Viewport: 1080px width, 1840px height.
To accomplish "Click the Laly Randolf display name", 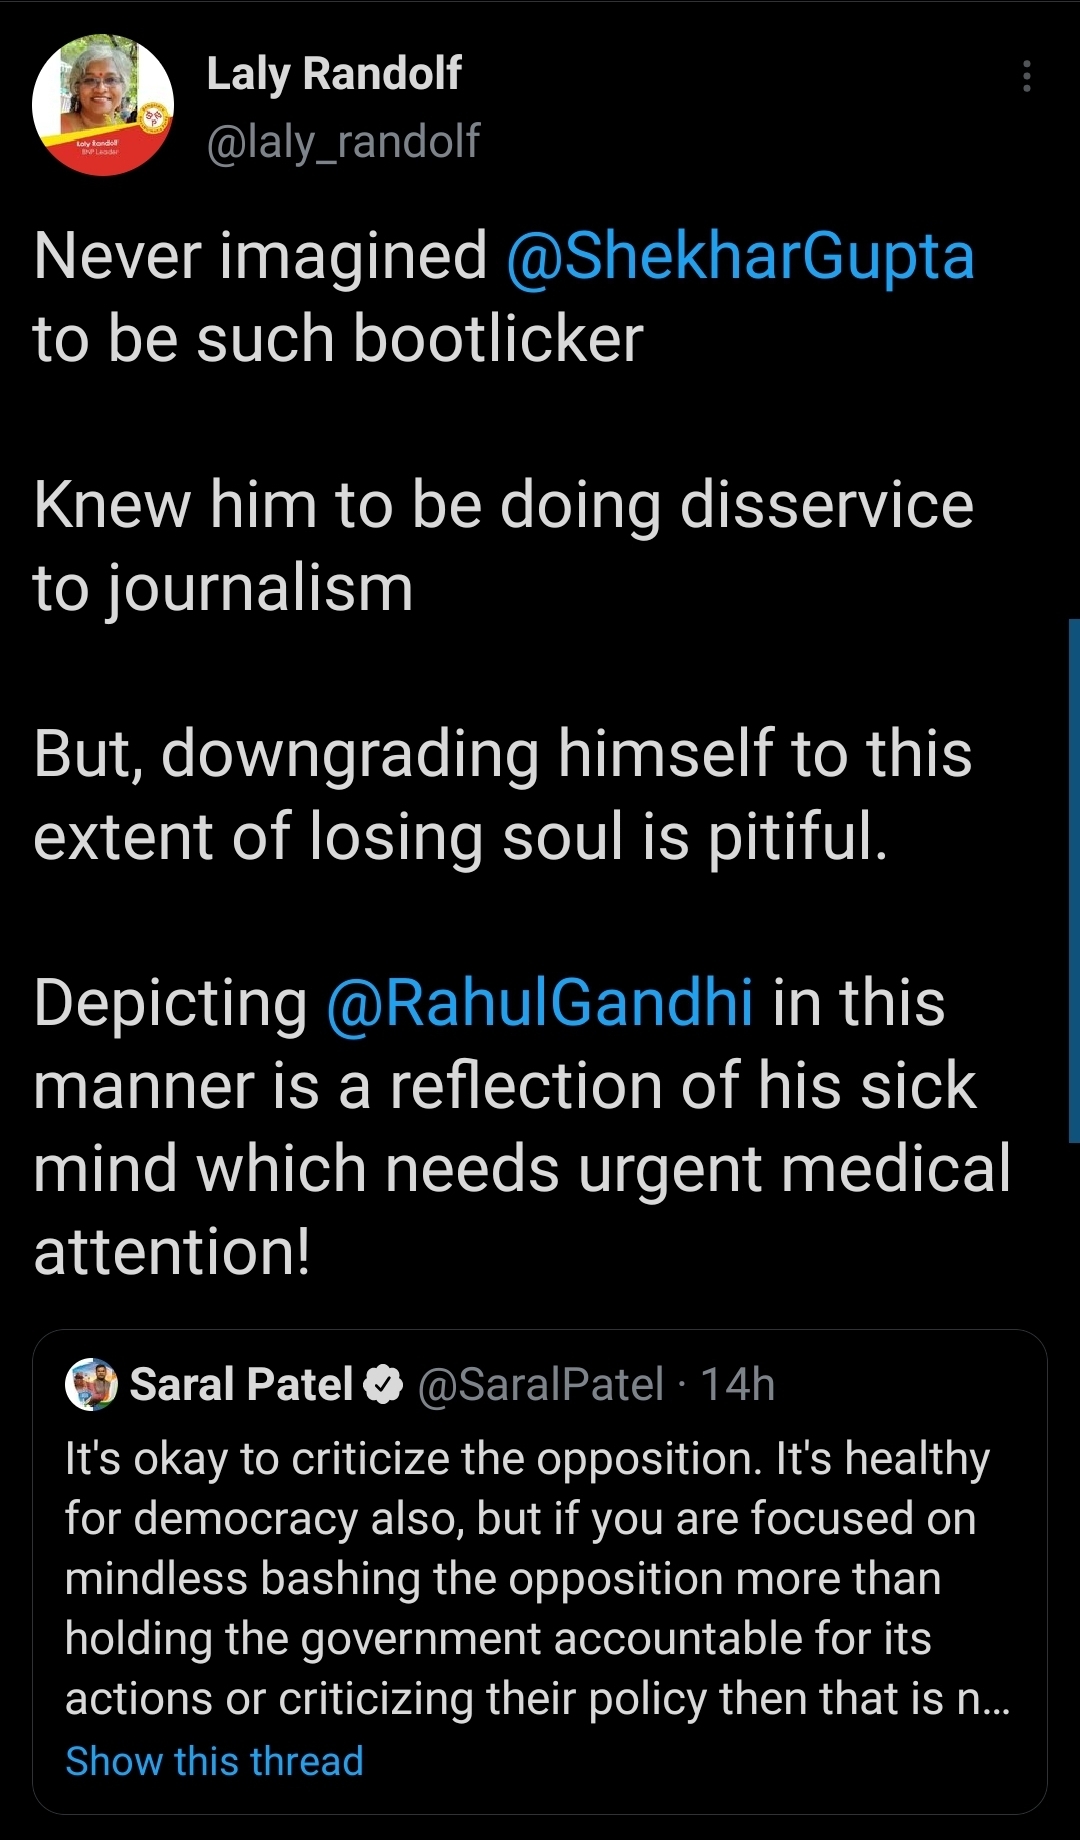I will (x=334, y=73).
